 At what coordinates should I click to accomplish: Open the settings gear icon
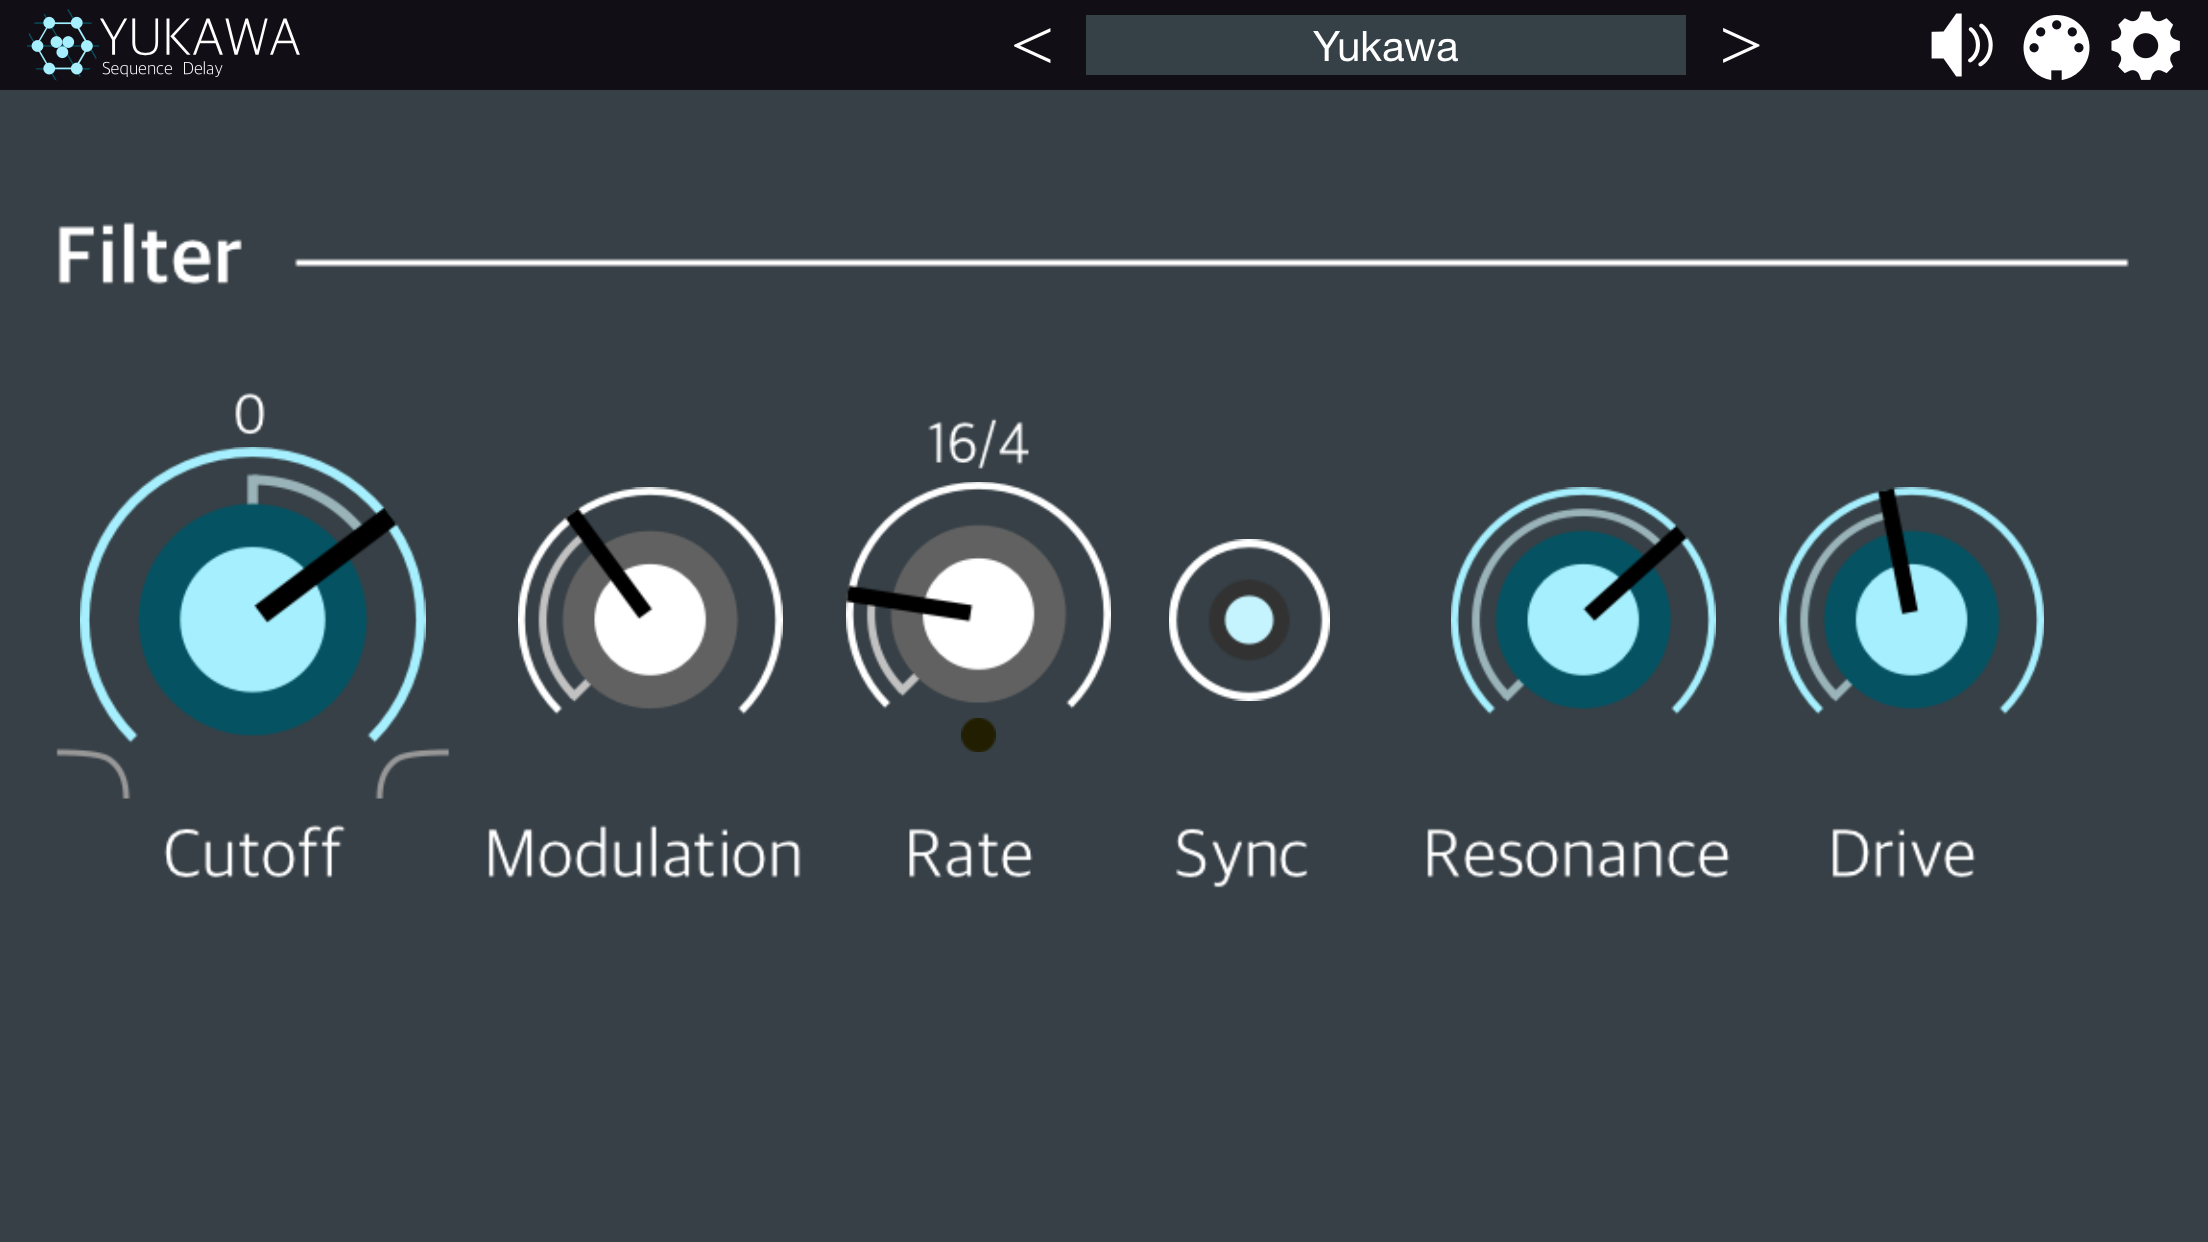(x=2146, y=44)
